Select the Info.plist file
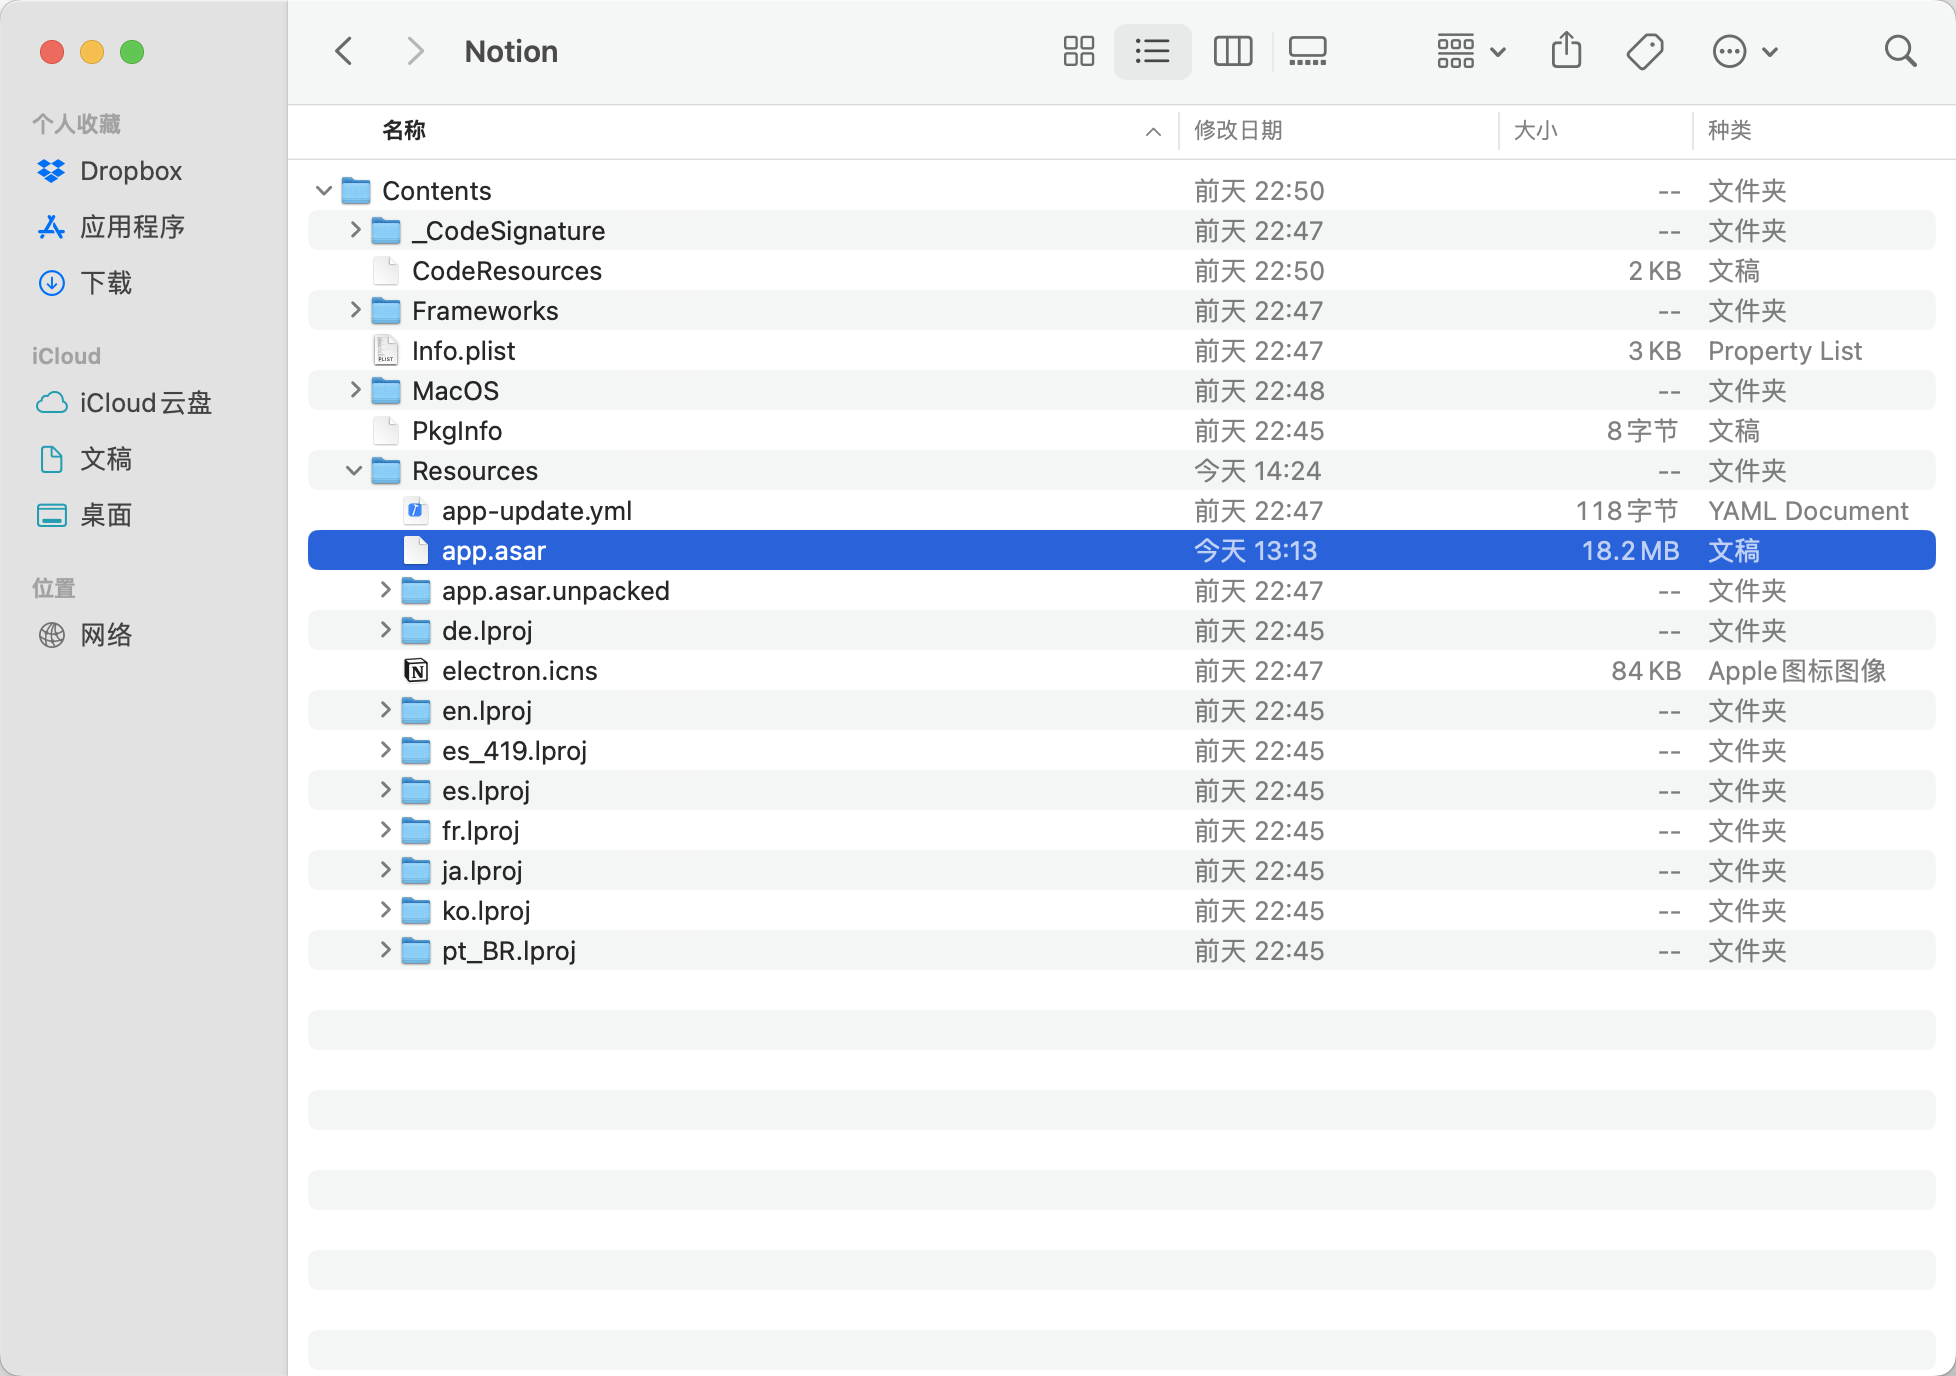Screen dimensions: 1956x1376 pos(463,351)
